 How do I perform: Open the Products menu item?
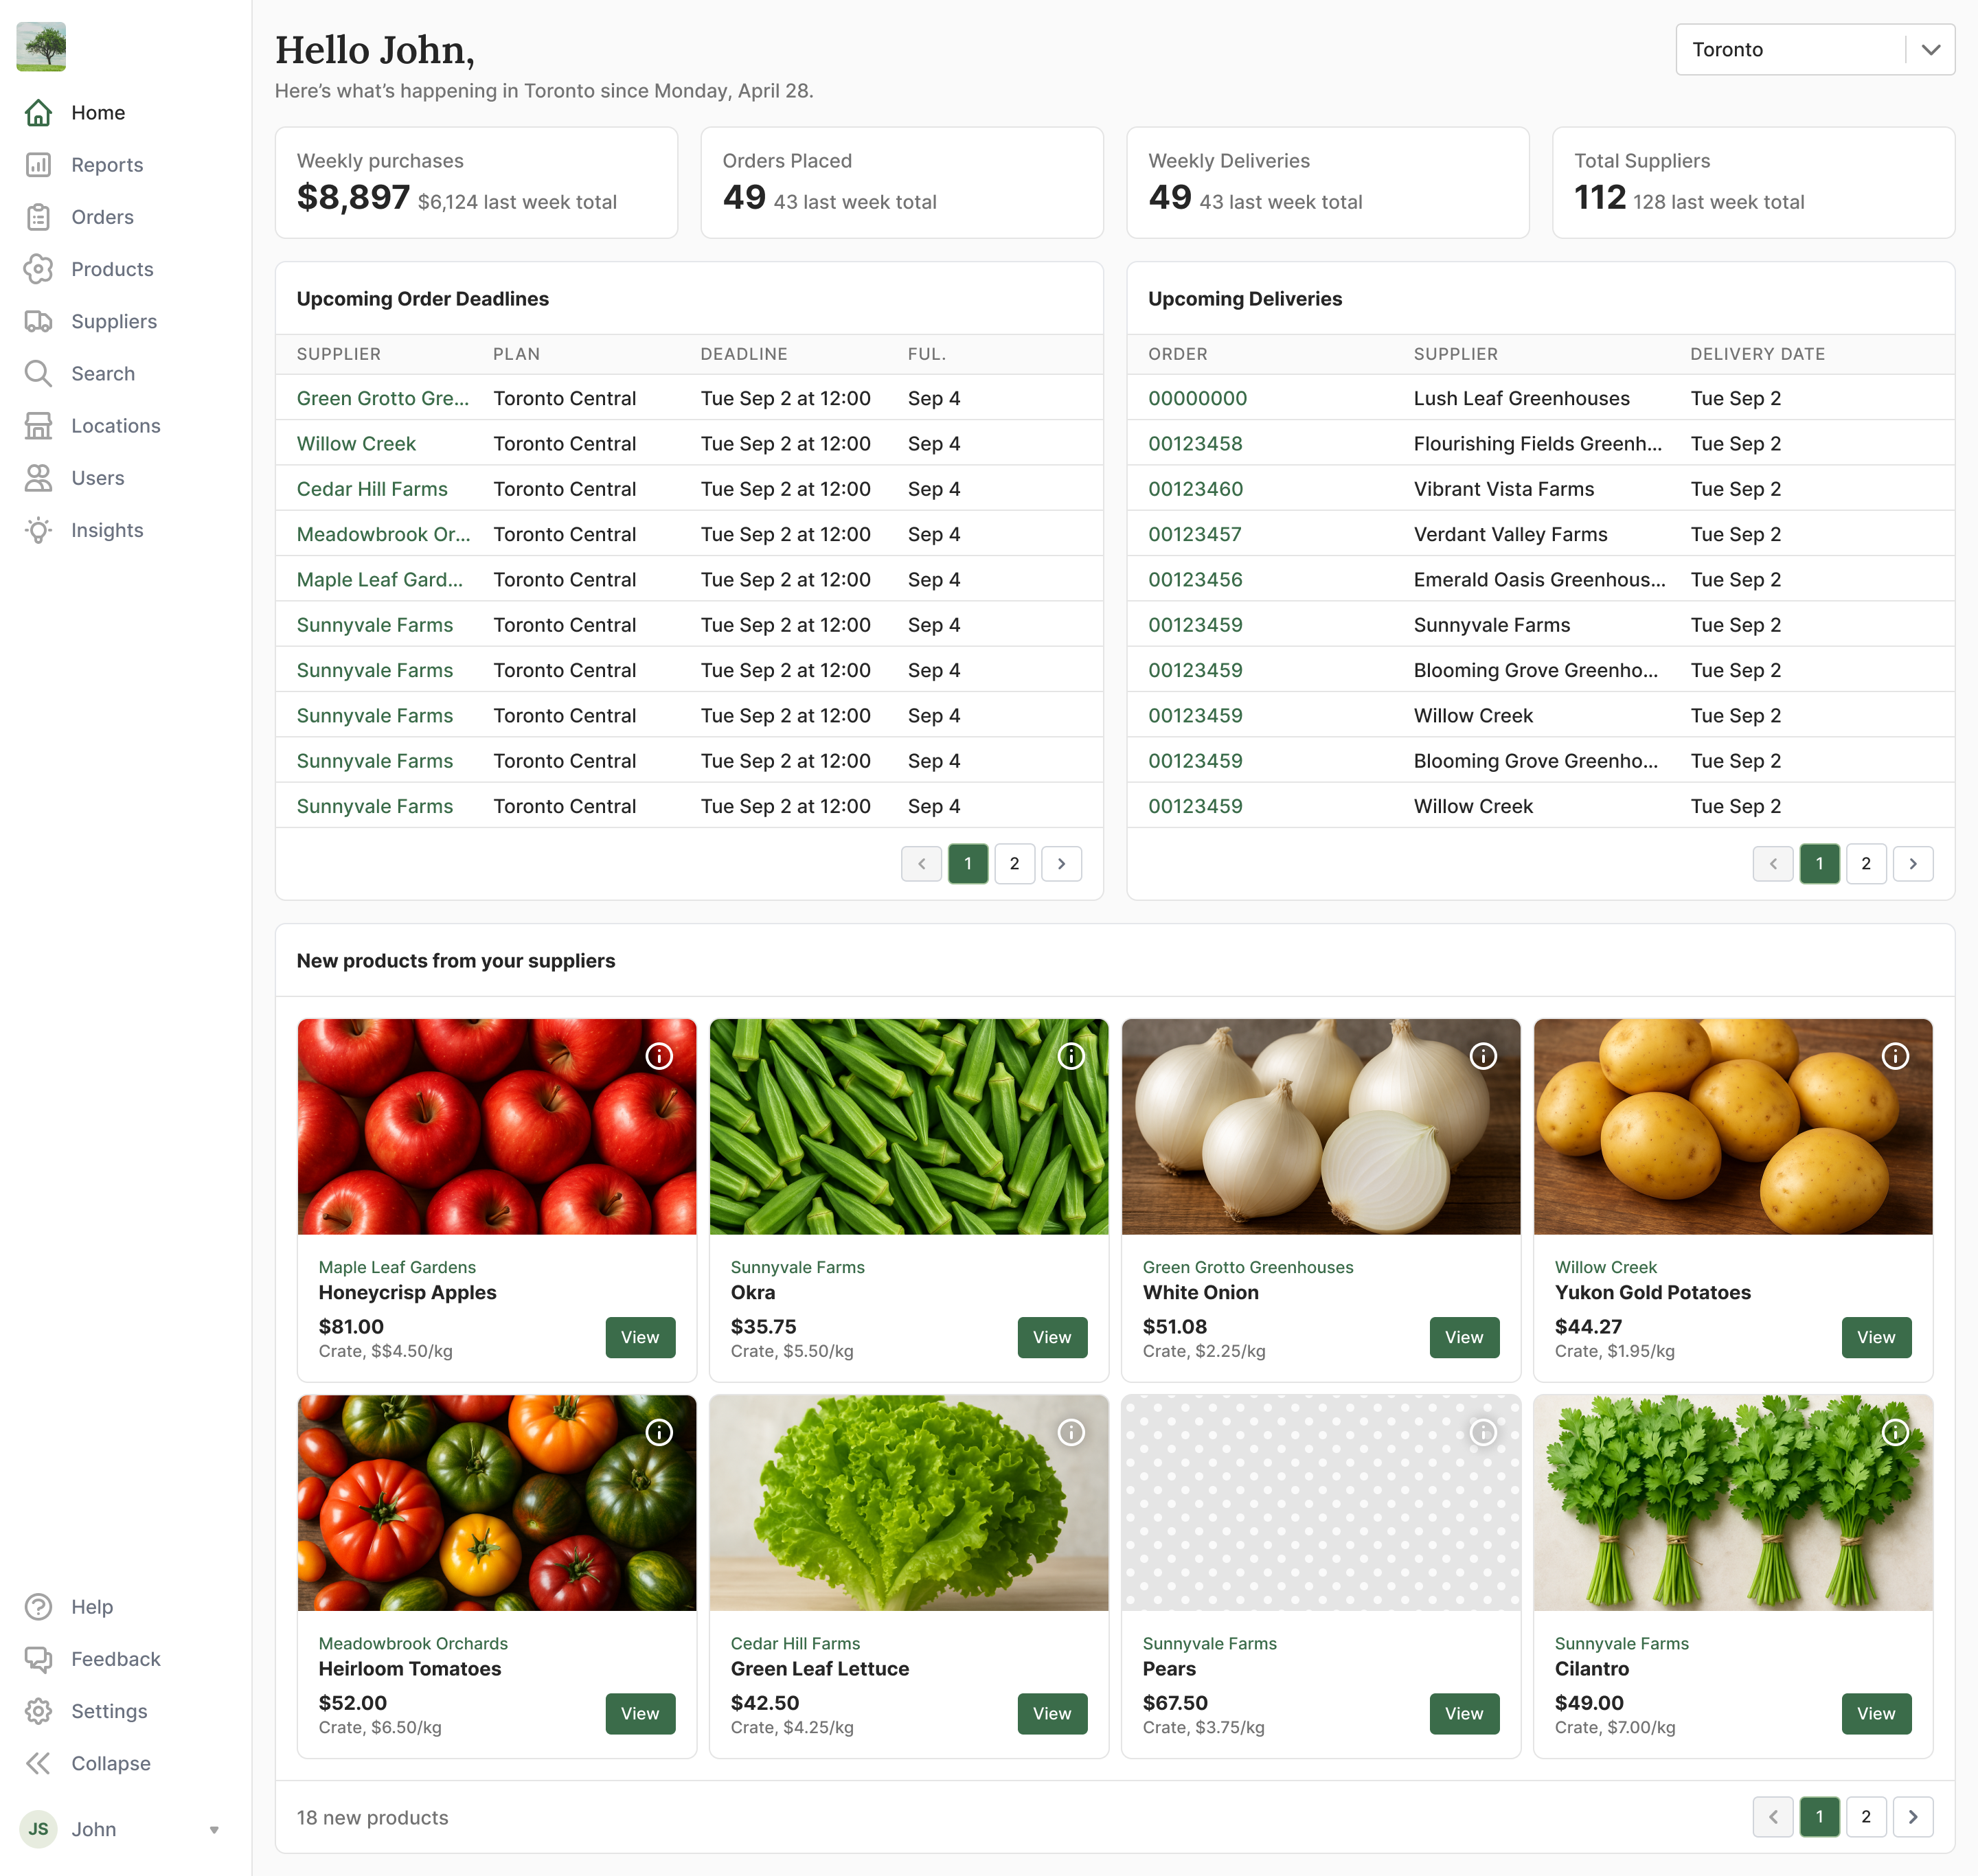coord(112,269)
